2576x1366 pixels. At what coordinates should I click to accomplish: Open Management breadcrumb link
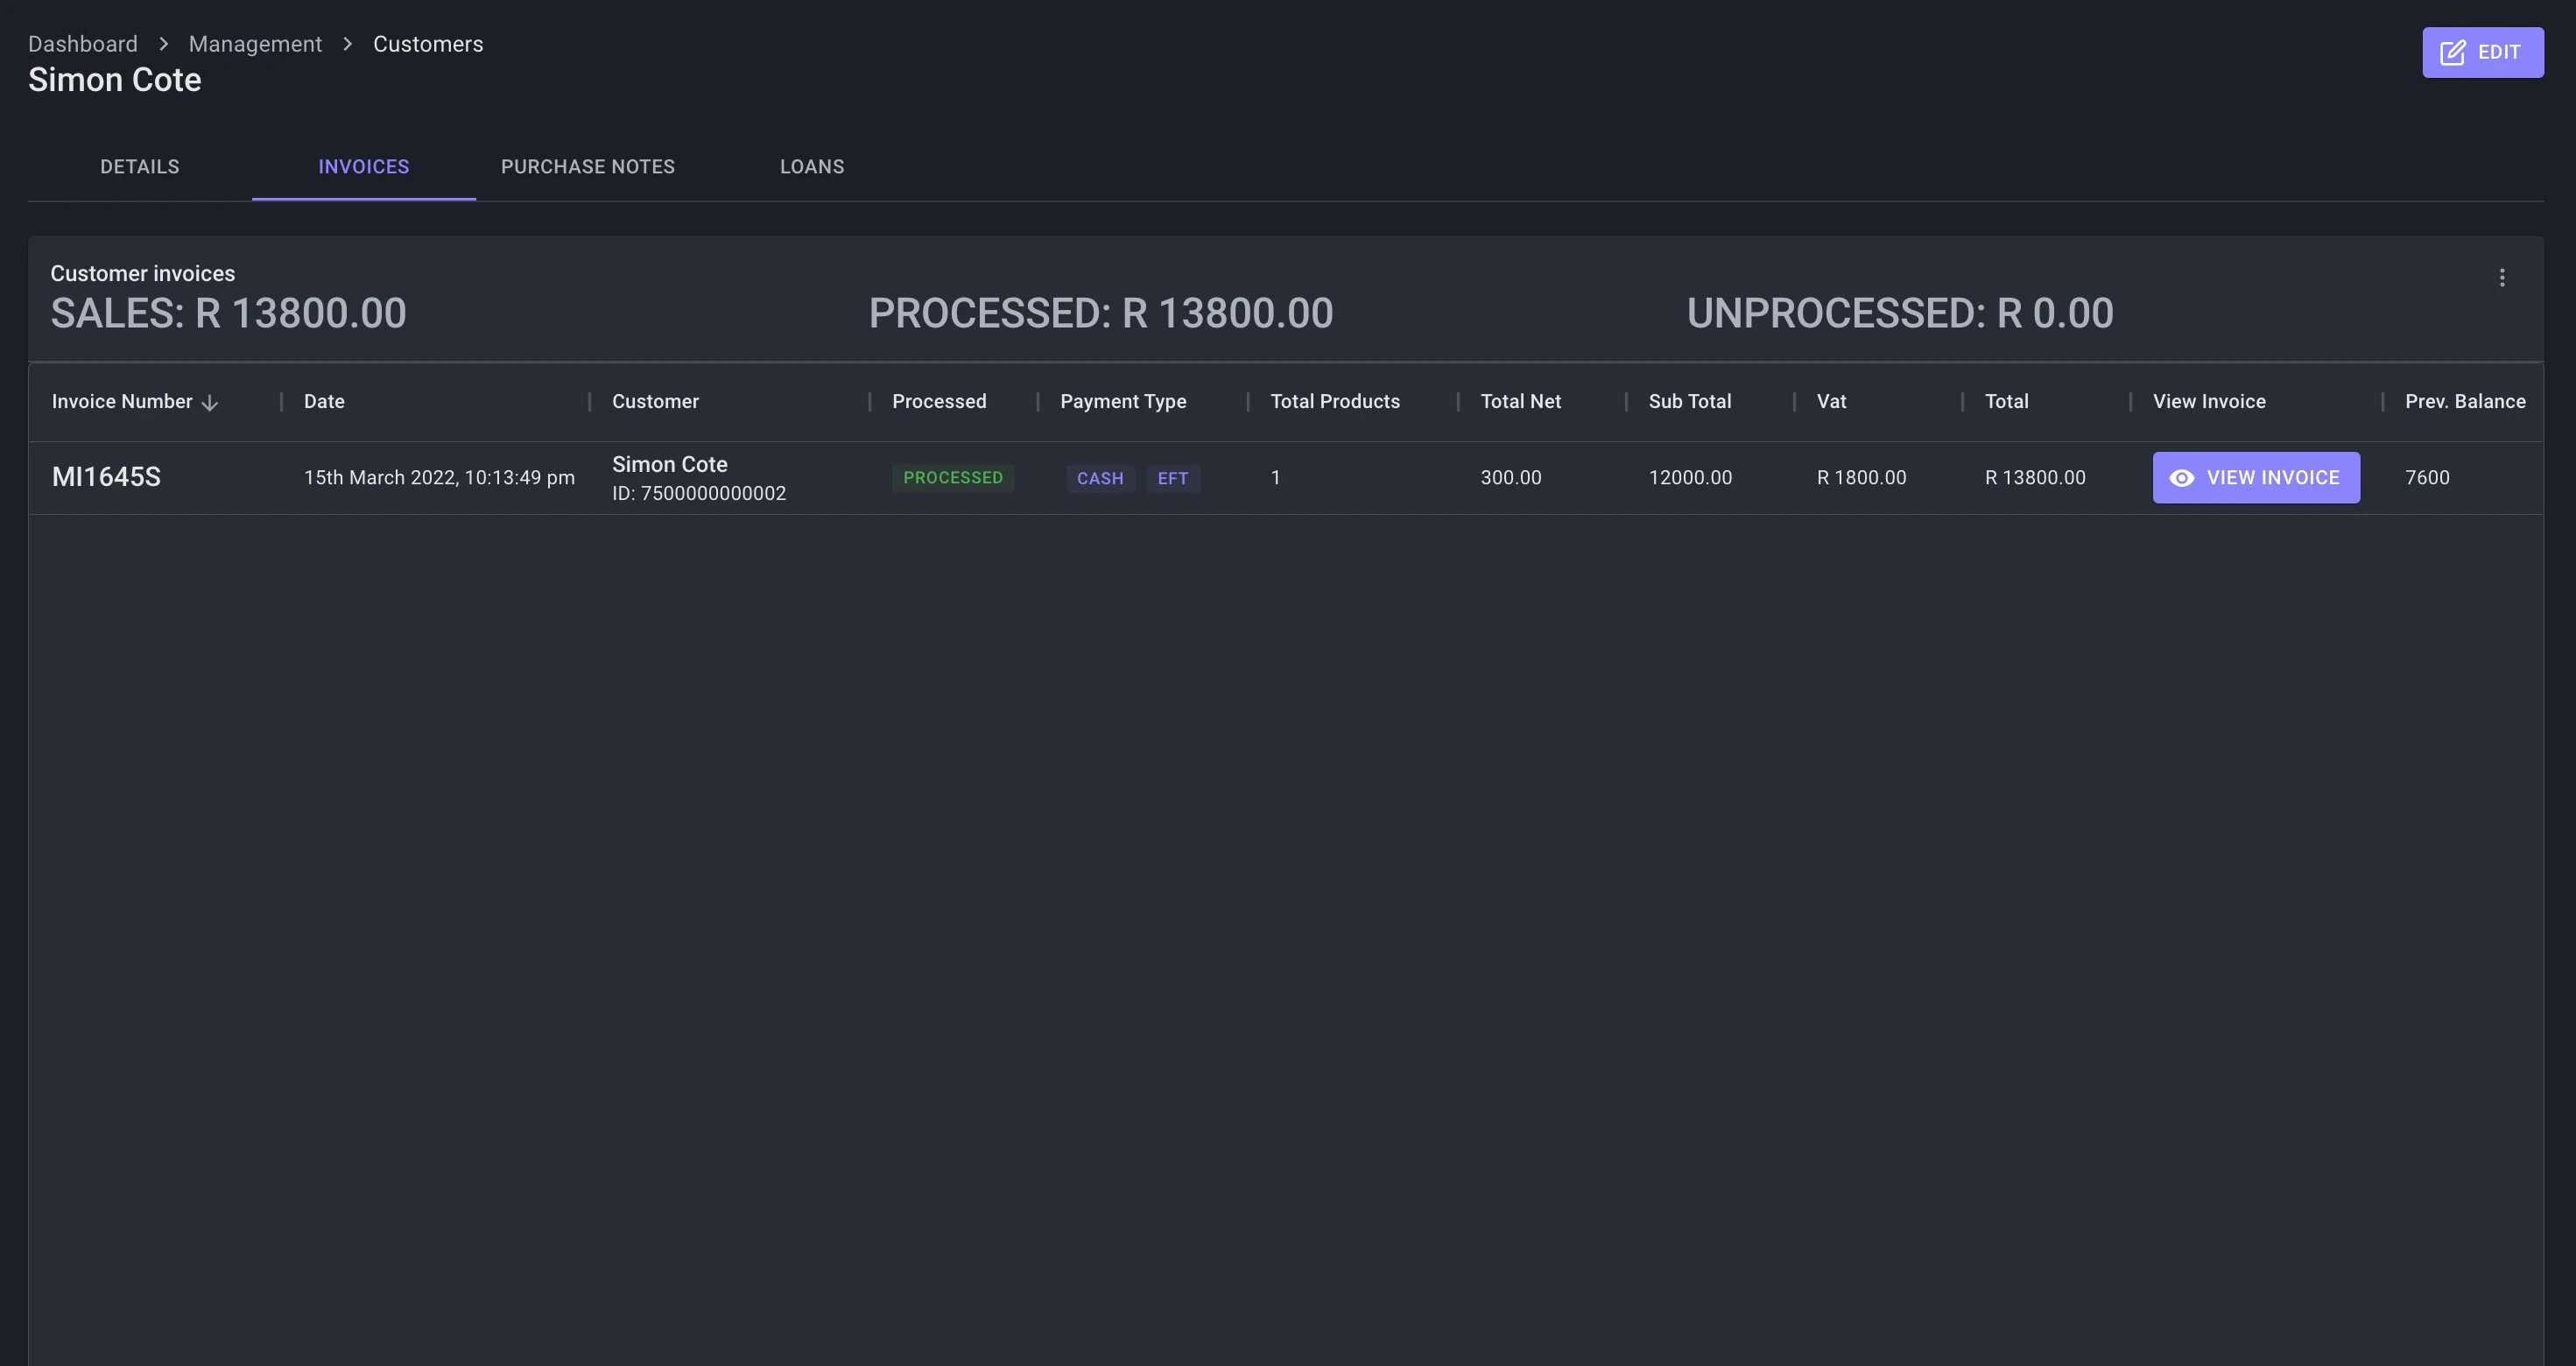pyautogui.click(x=255, y=44)
